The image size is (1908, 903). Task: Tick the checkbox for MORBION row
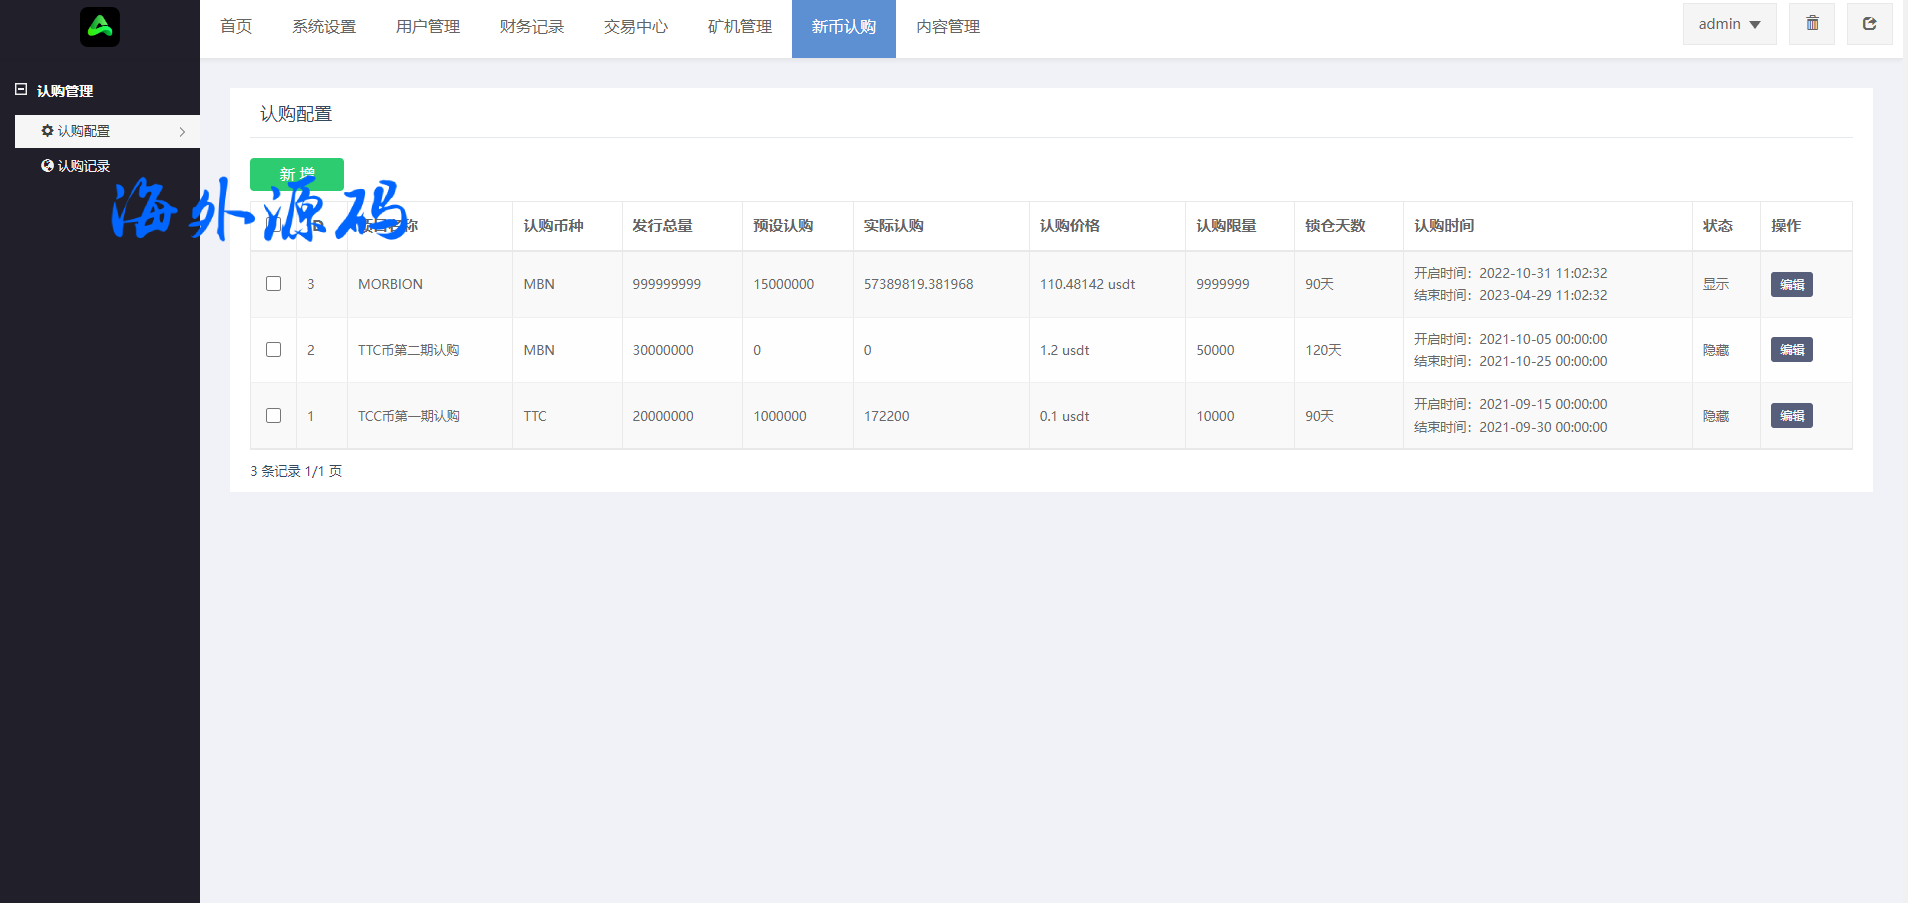tap(273, 284)
